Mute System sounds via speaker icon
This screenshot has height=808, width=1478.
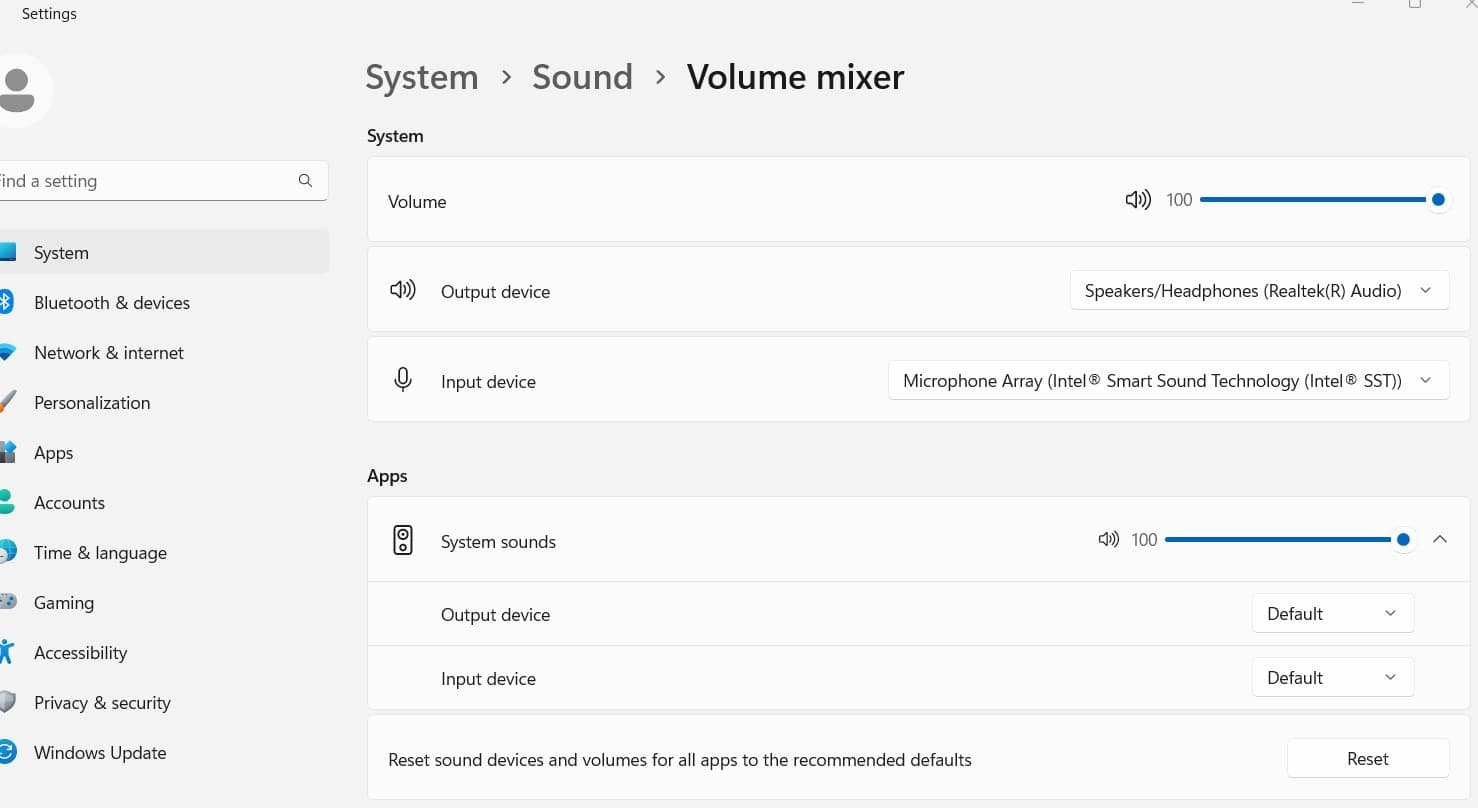tap(1108, 540)
